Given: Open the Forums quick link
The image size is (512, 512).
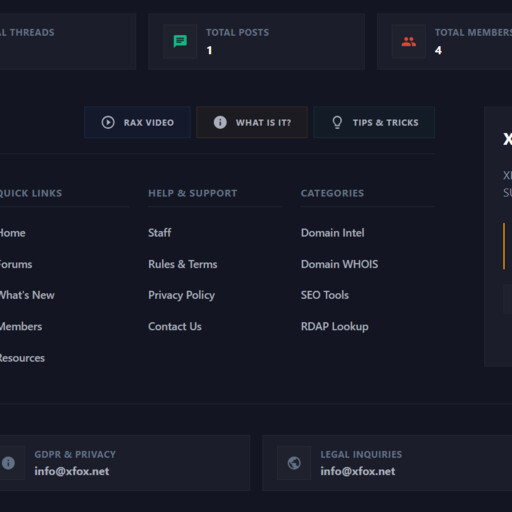Looking at the screenshot, I should pos(16,264).
